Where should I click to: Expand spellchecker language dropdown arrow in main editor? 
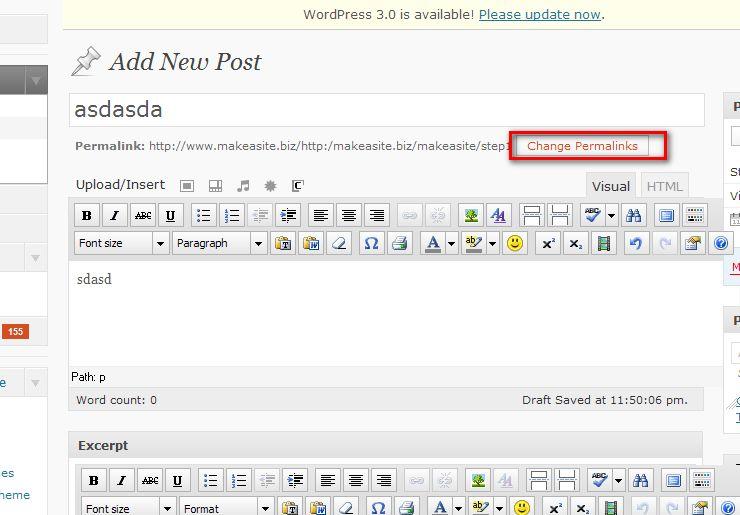(610, 215)
